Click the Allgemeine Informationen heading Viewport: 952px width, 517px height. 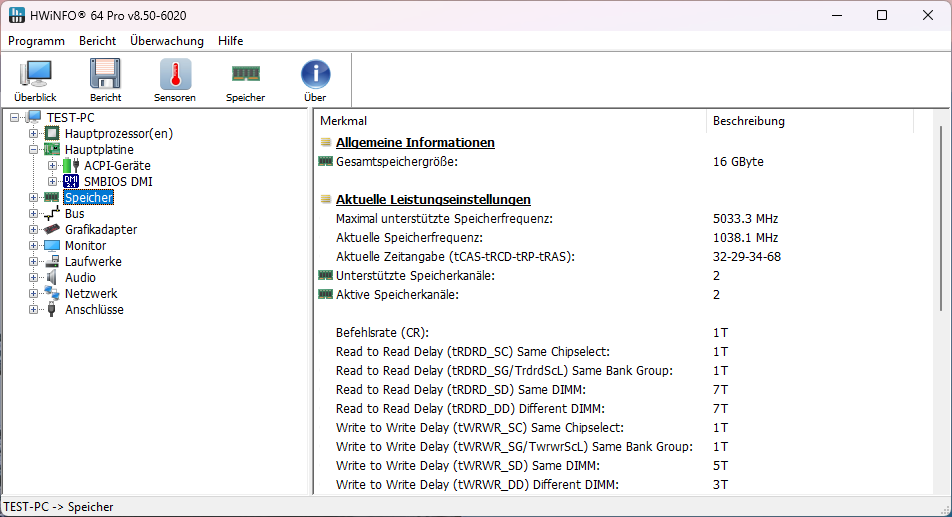pos(415,143)
